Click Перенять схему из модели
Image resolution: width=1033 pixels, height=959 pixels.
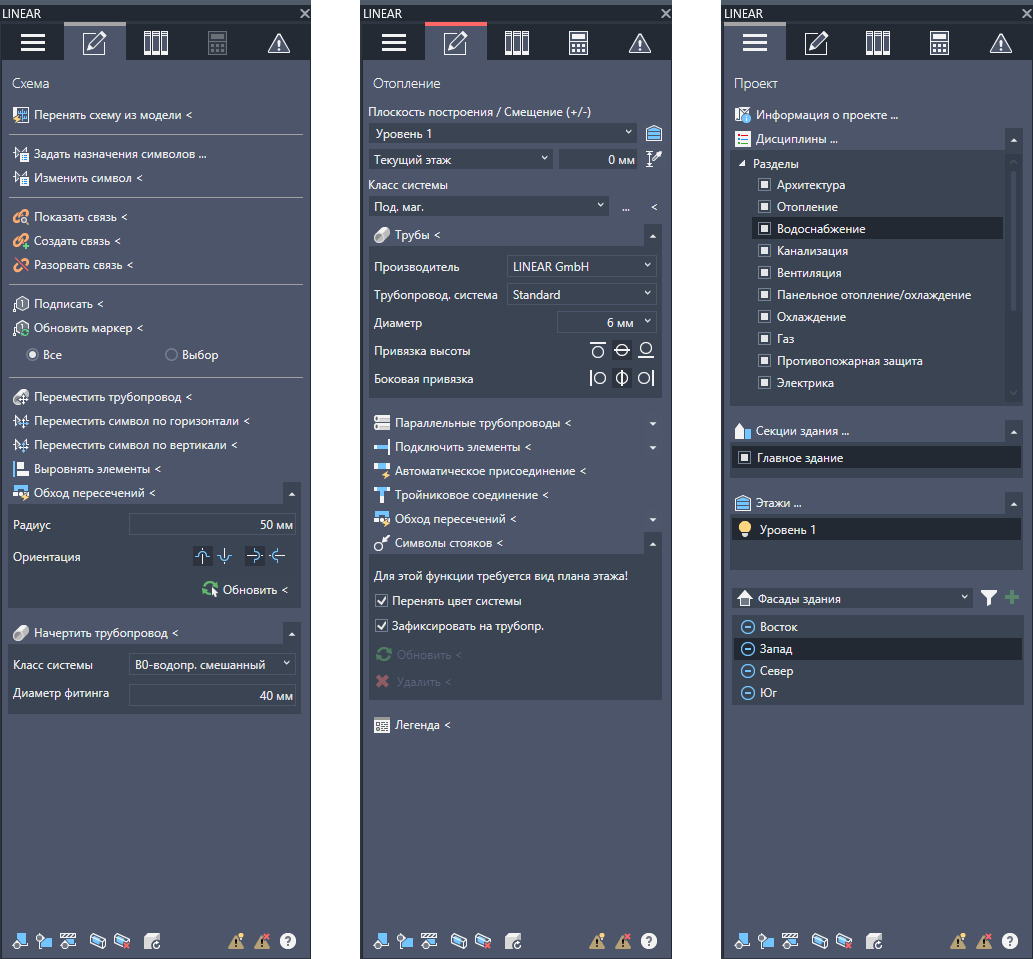pyautogui.click(x=112, y=115)
